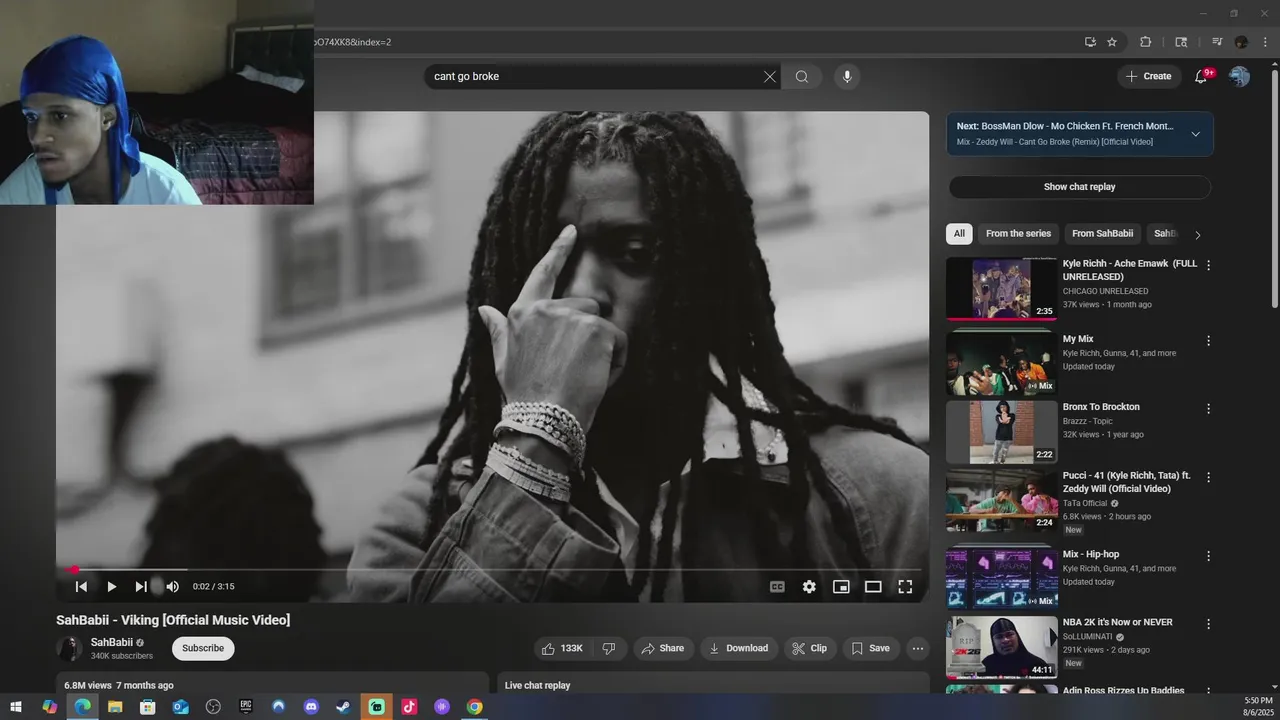Bookmark this page with star icon
This screenshot has height=720, width=1280.
click(x=1112, y=42)
